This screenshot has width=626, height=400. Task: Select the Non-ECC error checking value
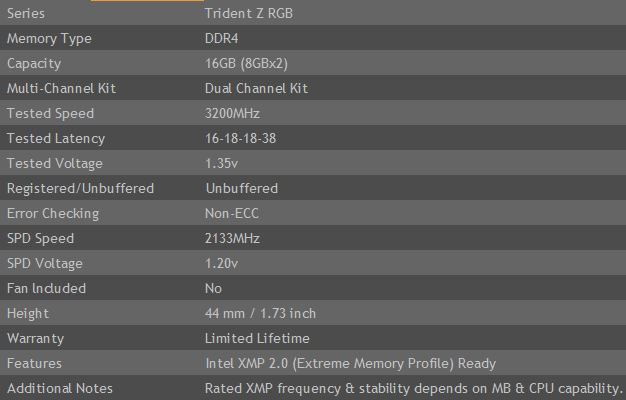click(232, 214)
